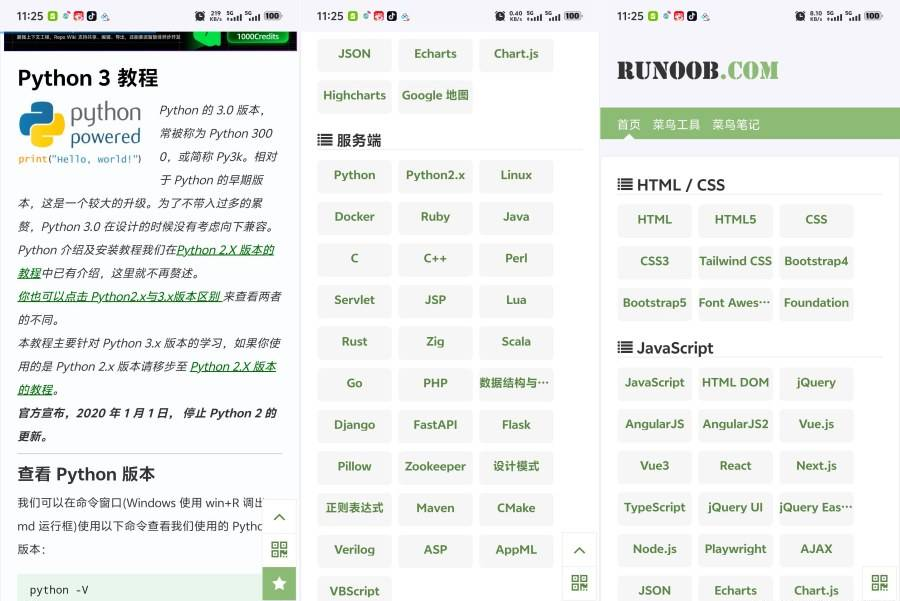
Task: Select the Rust tutorial
Action: click(354, 342)
